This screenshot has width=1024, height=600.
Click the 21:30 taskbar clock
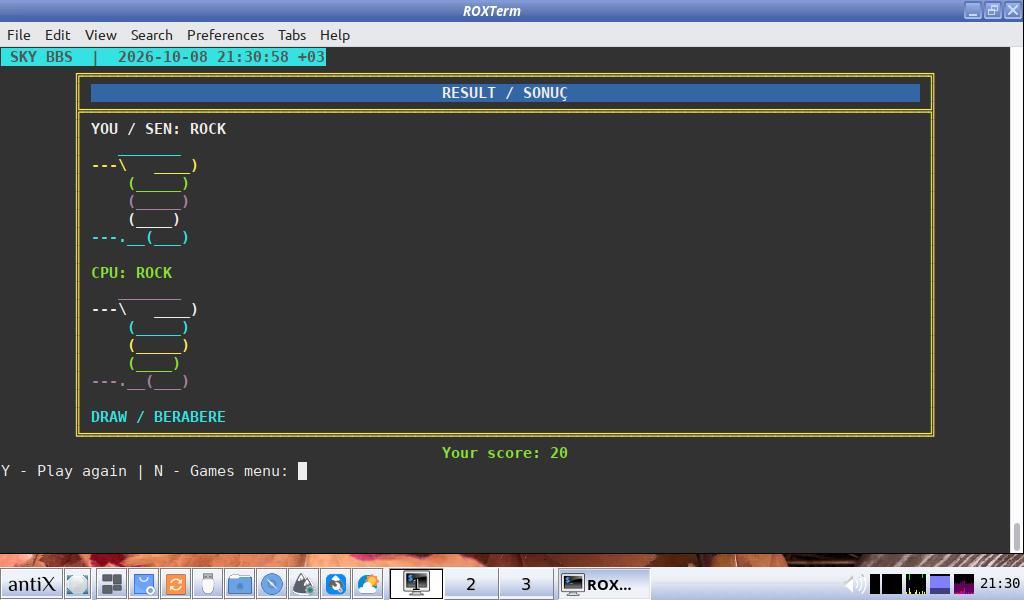click(x=1000, y=584)
